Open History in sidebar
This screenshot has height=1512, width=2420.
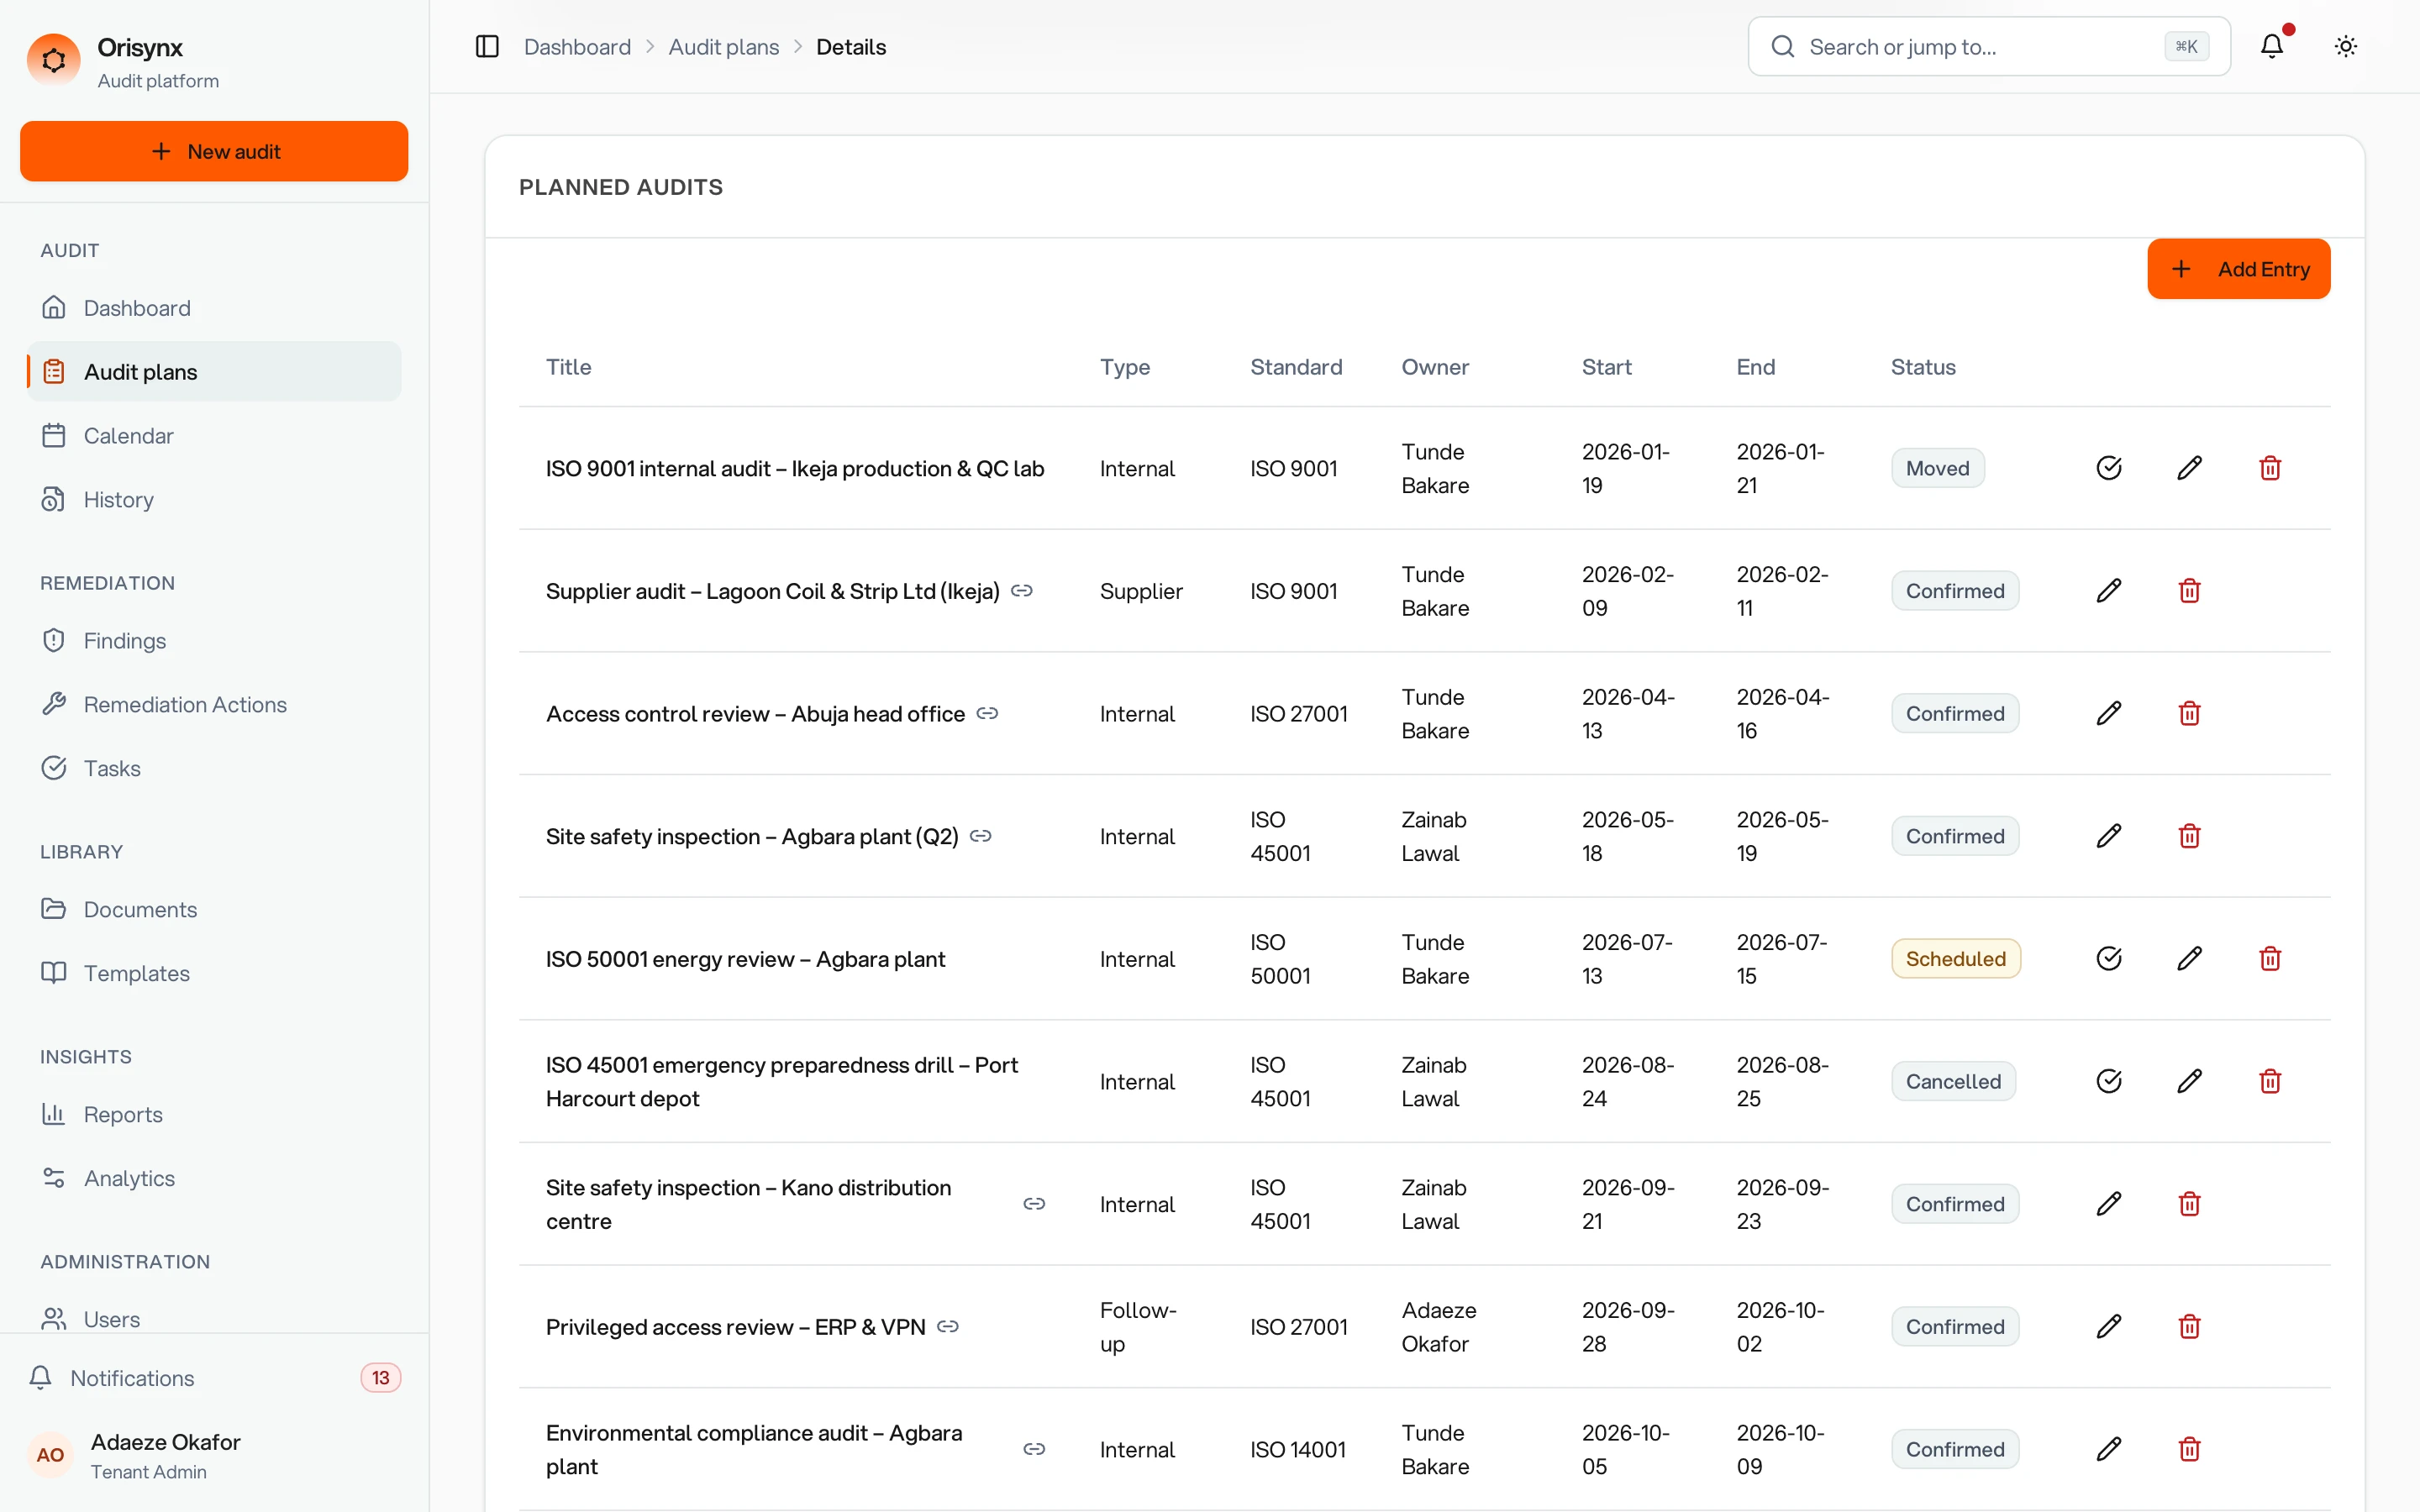click(214, 500)
